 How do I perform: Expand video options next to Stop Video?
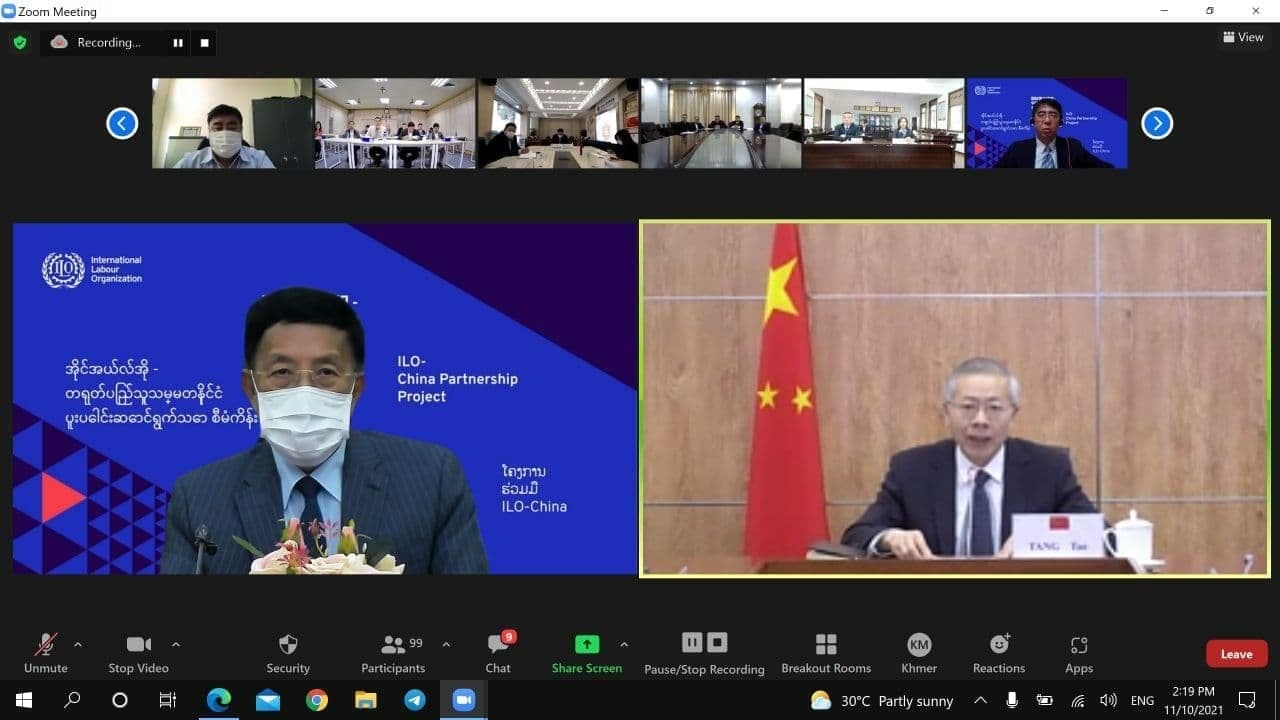(176, 645)
